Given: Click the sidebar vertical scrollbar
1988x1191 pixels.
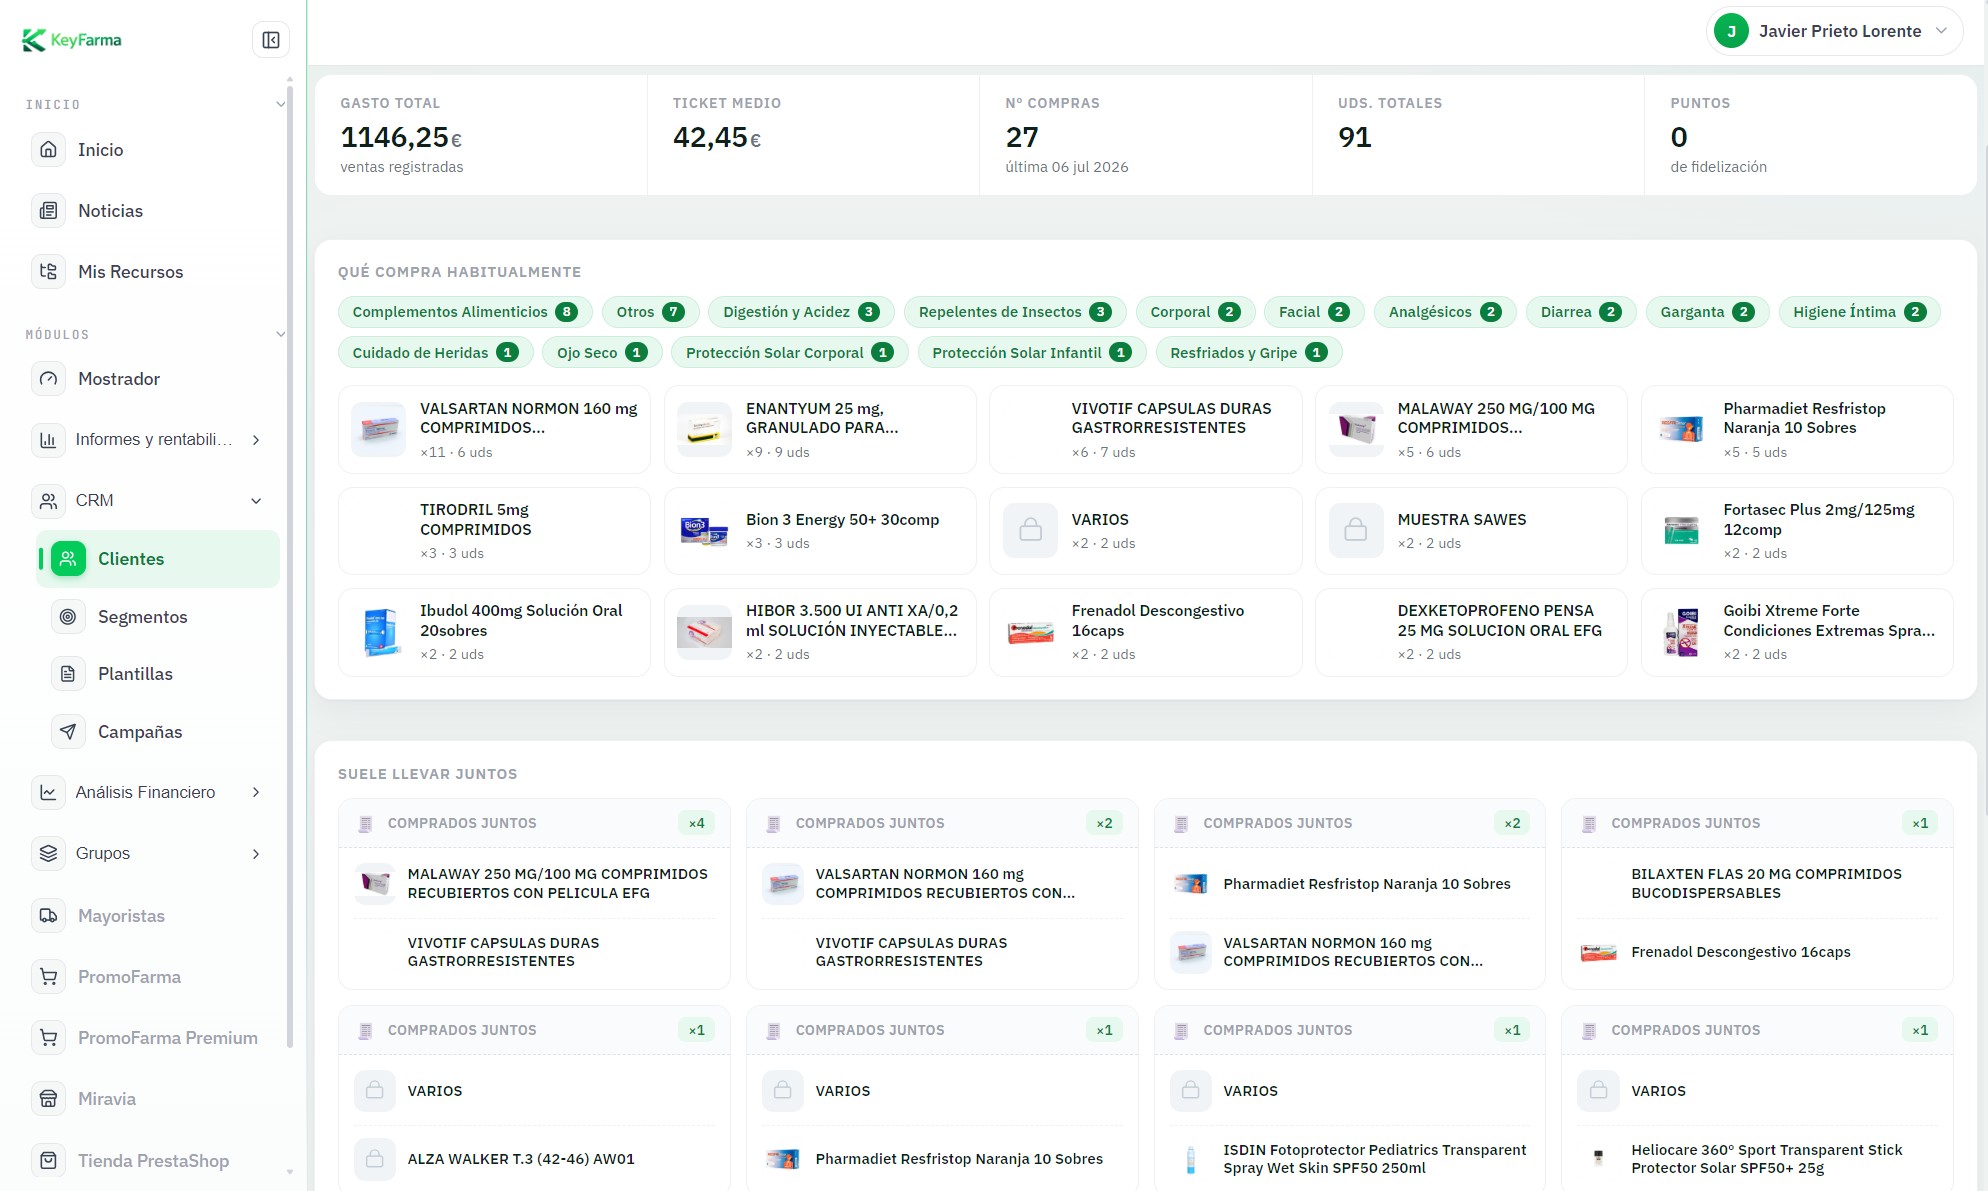Looking at the screenshot, I should (290, 565).
